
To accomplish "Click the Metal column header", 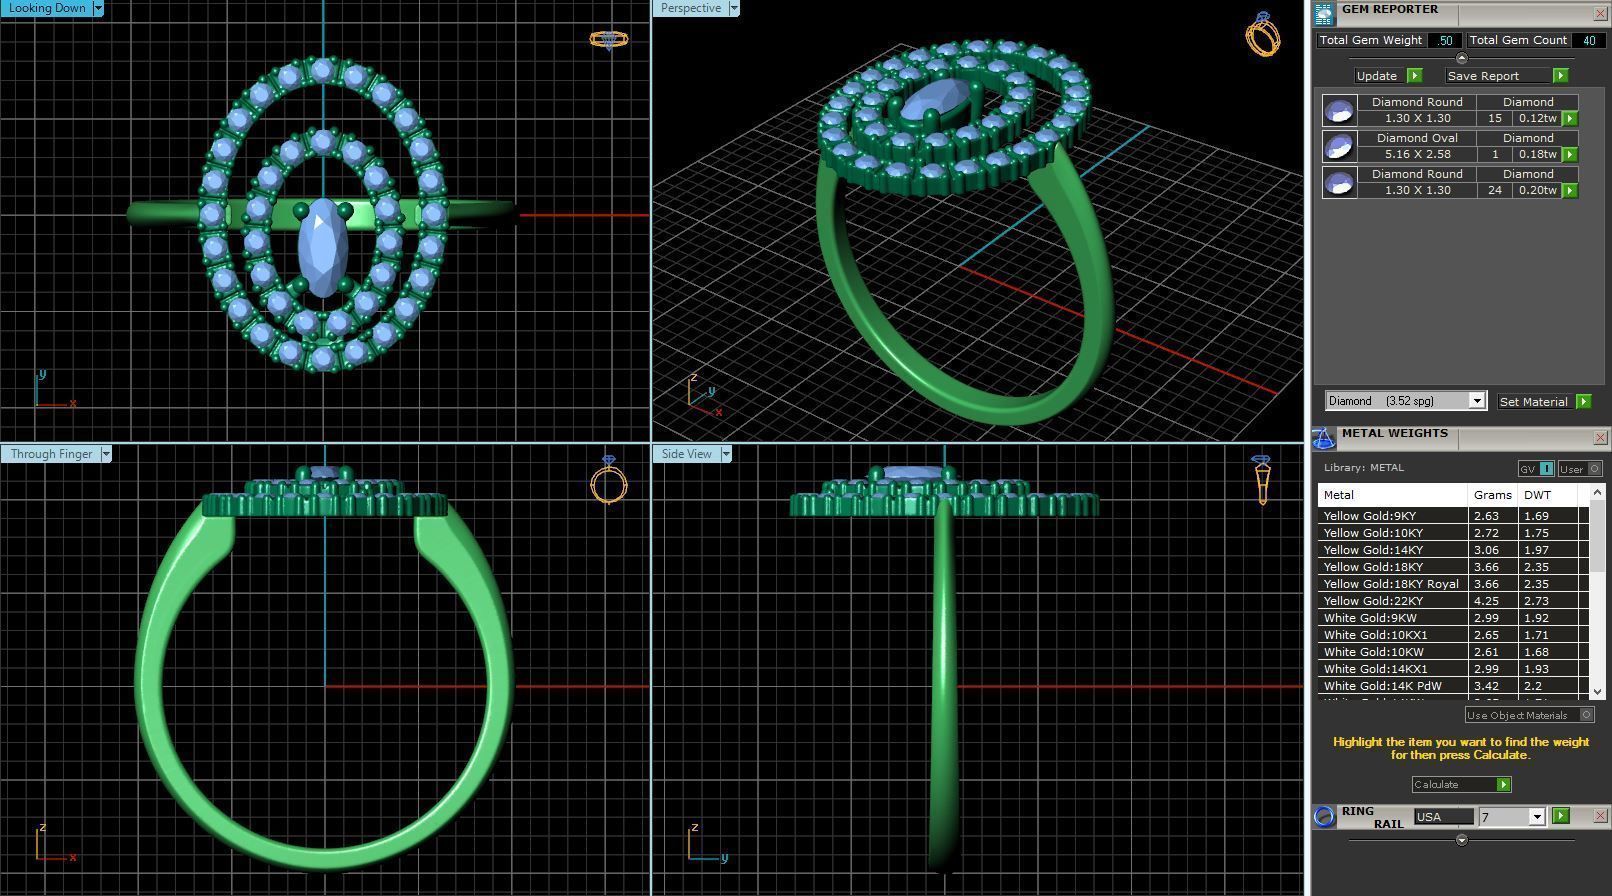I will tap(1392, 495).
